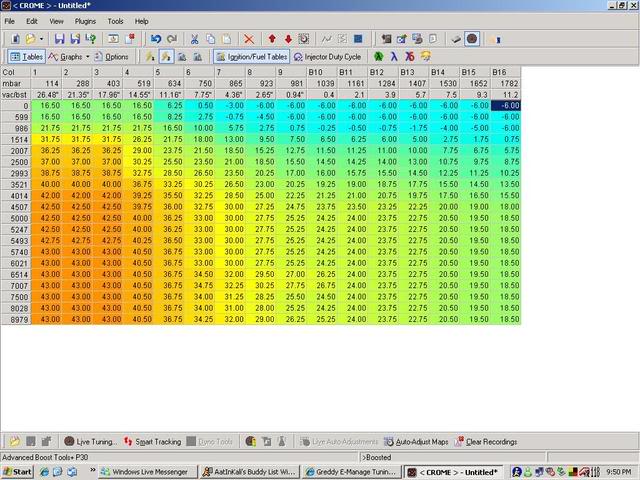Open the Plugins menu
This screenshot has width=640, height=480.
[x=85, y=21]
